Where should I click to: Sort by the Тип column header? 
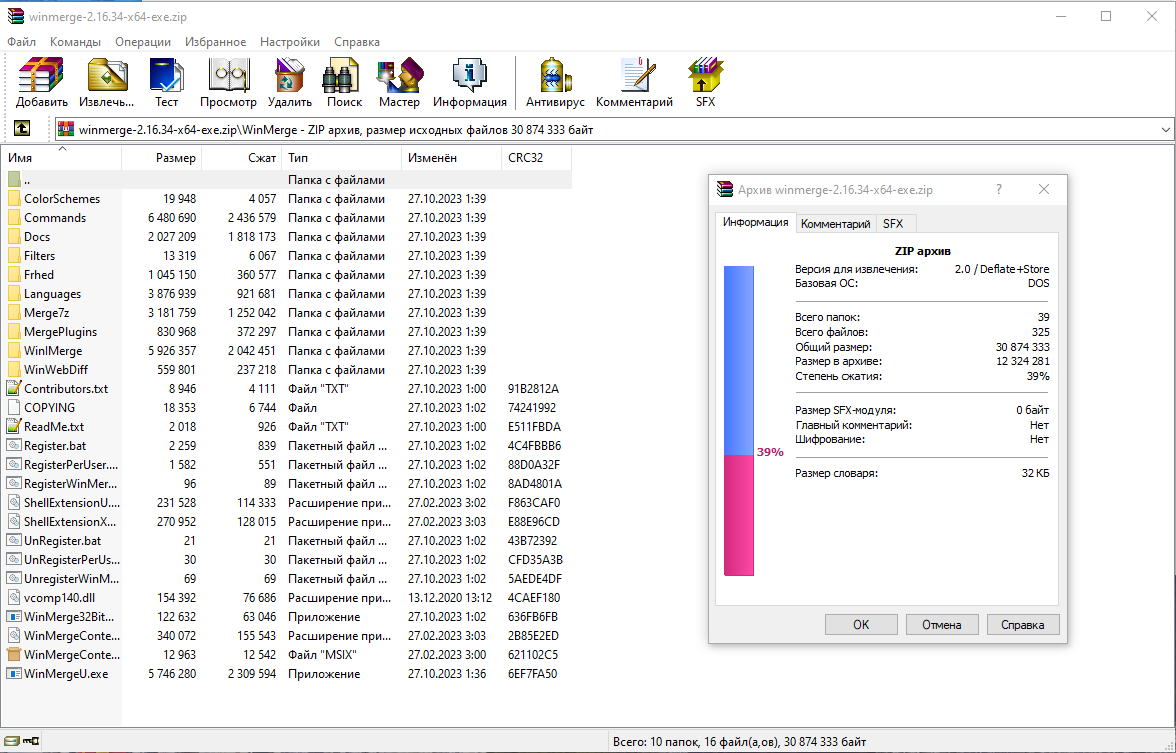click(x=341, y=158)
